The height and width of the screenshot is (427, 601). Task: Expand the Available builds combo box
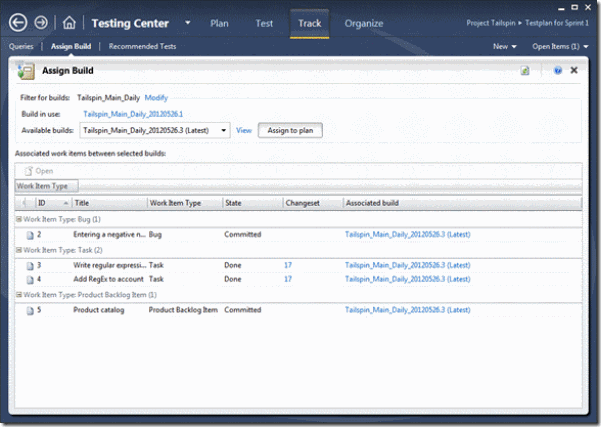[225, 130]
